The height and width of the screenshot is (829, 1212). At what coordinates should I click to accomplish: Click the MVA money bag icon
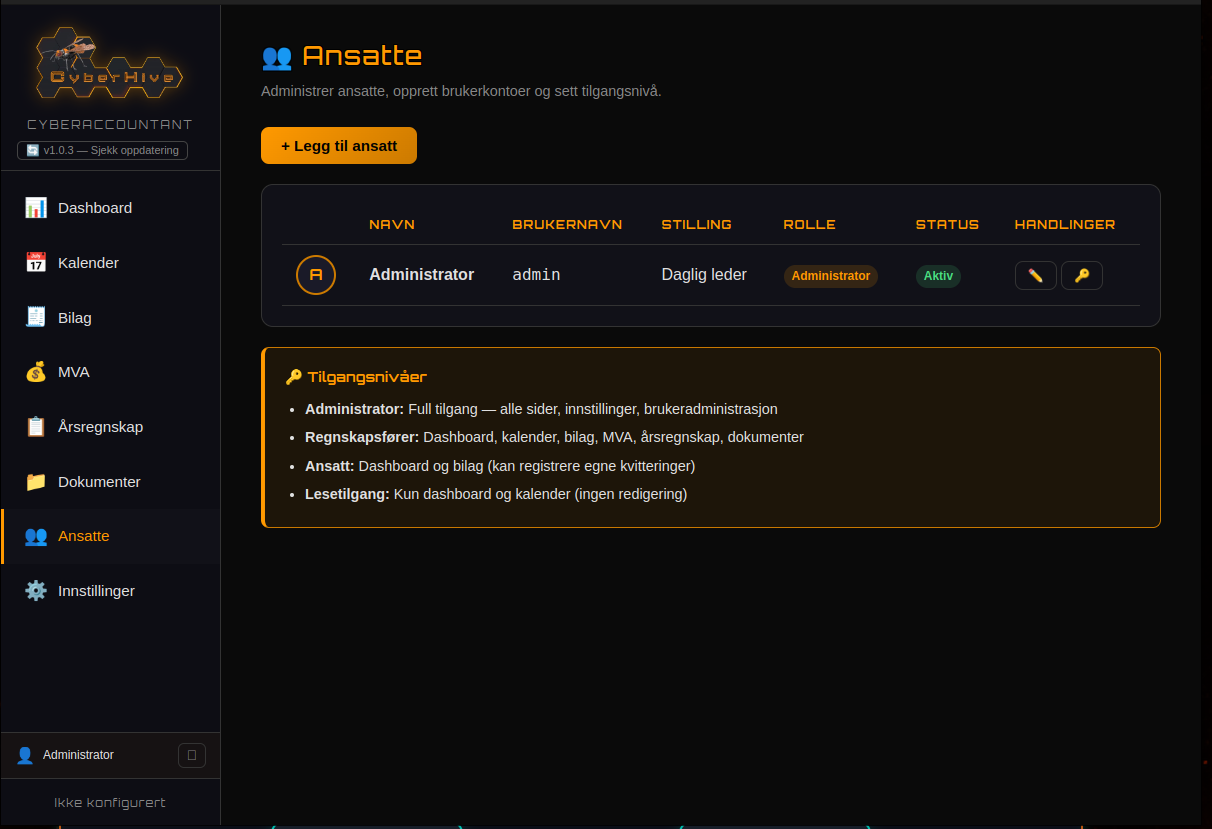click(36, 372)
